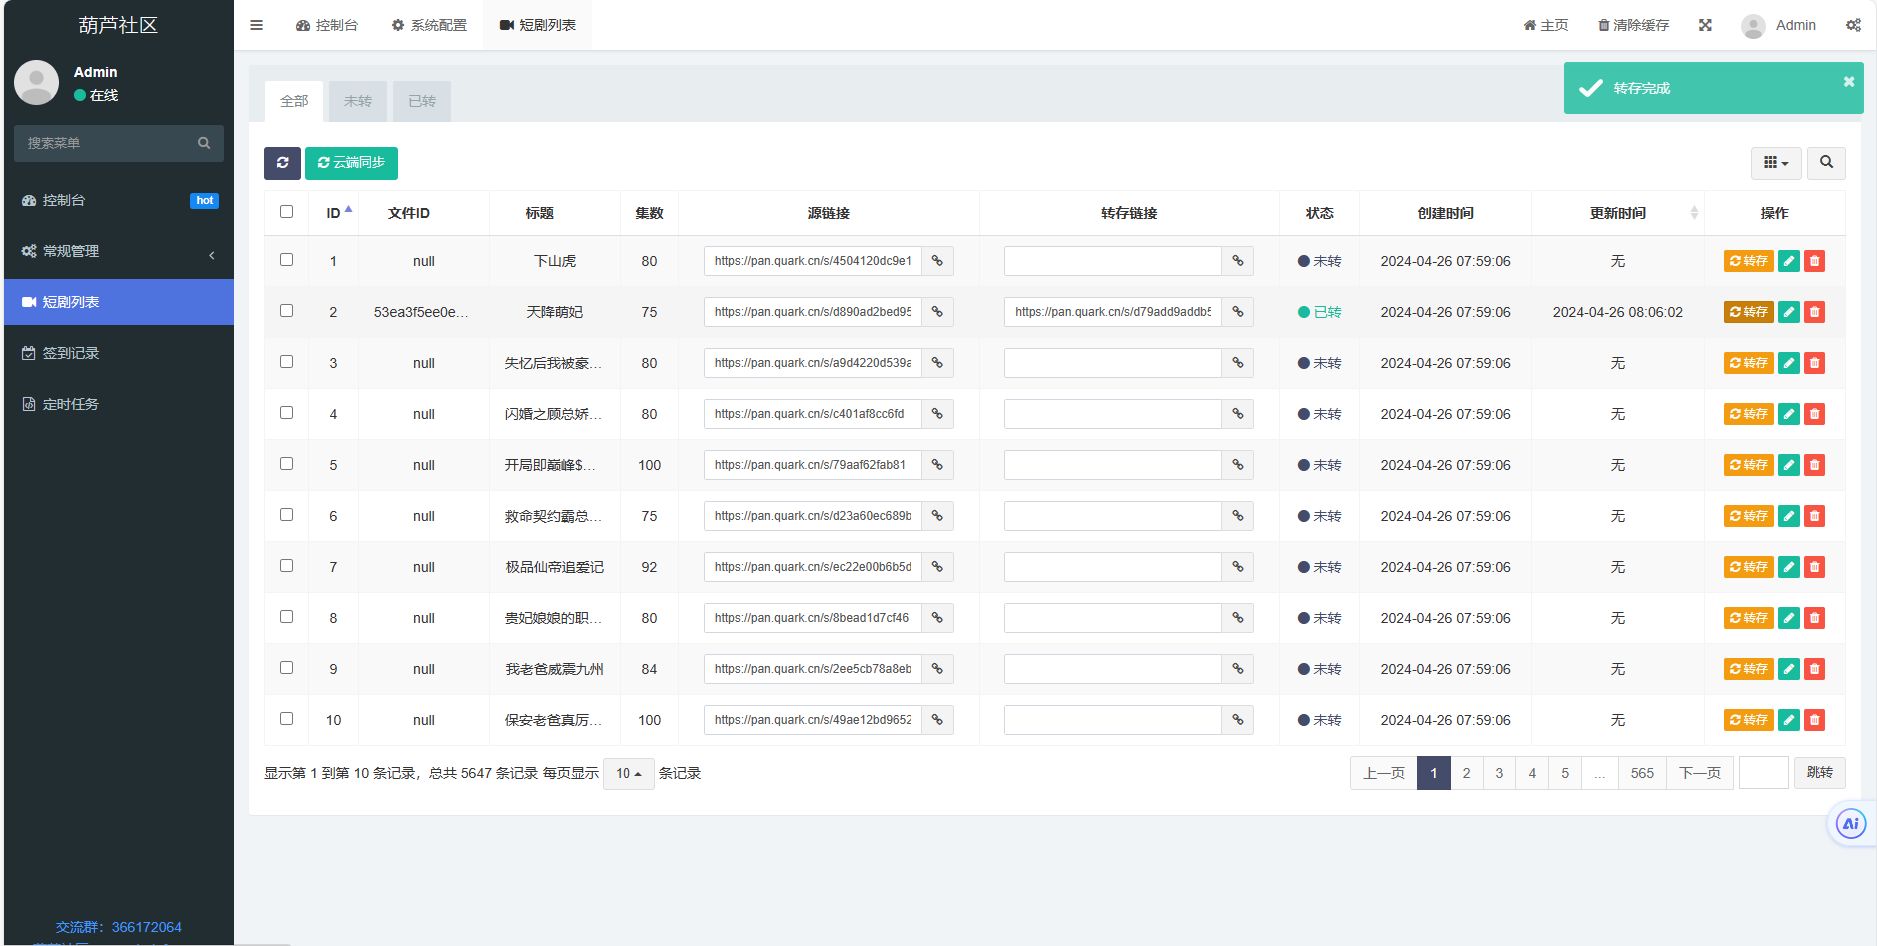Click delete trash icon for row 8
This screenshot has height=946, width=1877.
[1814, 618]
